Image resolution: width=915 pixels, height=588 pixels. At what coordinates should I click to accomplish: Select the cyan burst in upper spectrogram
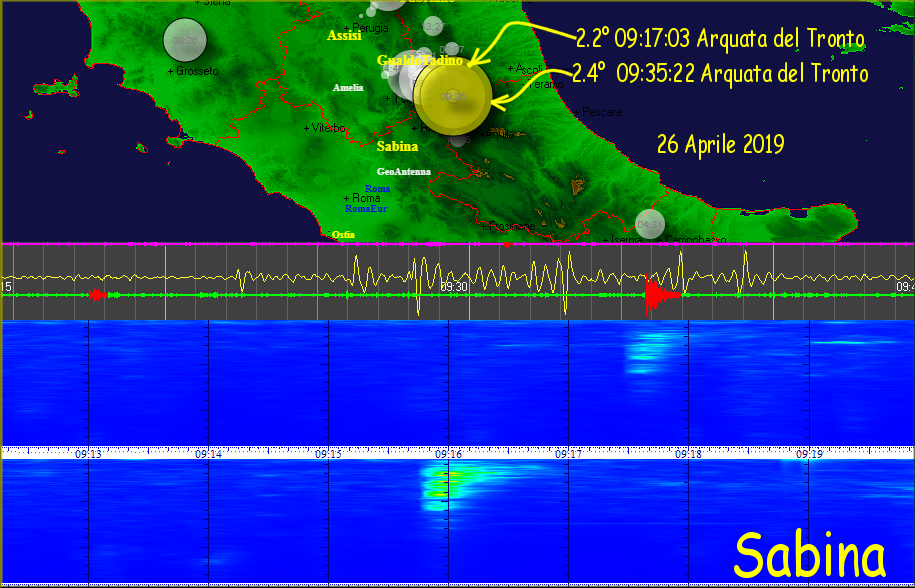tap(645, 353)
